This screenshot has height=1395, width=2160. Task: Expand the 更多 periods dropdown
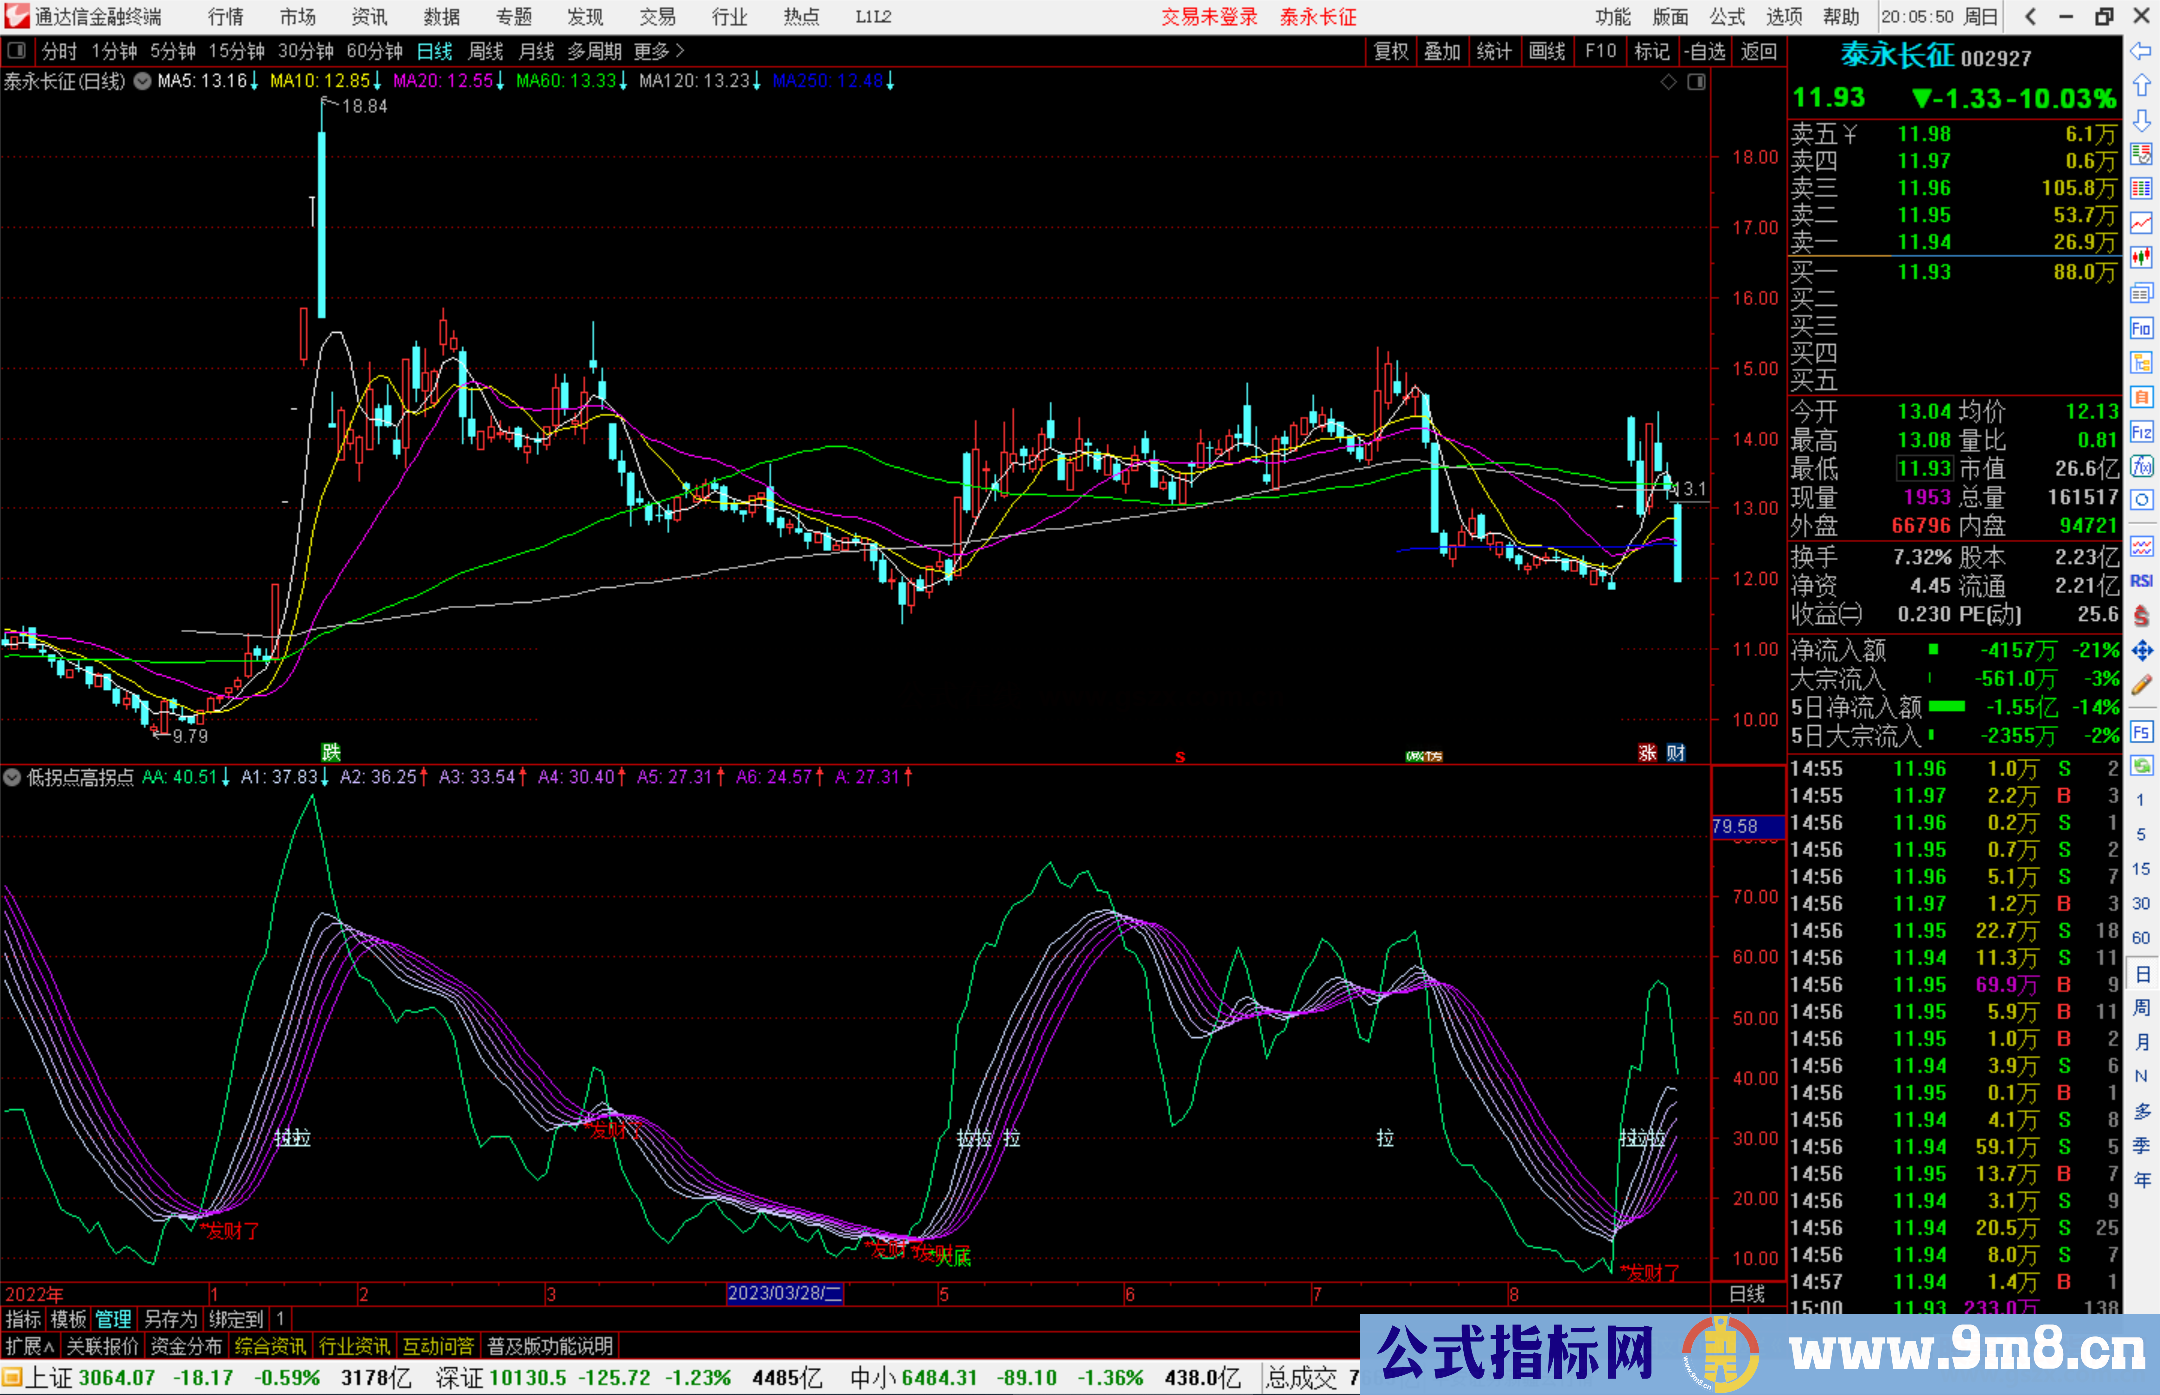658,51
